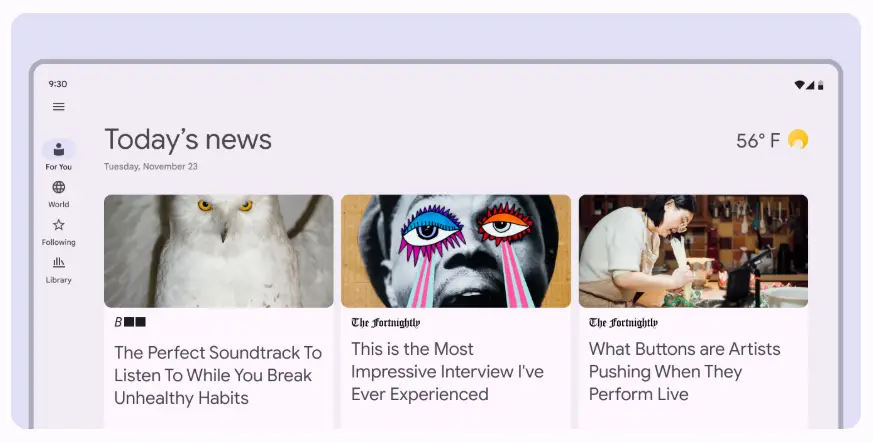Select the For You person icon
This screenshot has width=873, height=442.
point(58,149)
